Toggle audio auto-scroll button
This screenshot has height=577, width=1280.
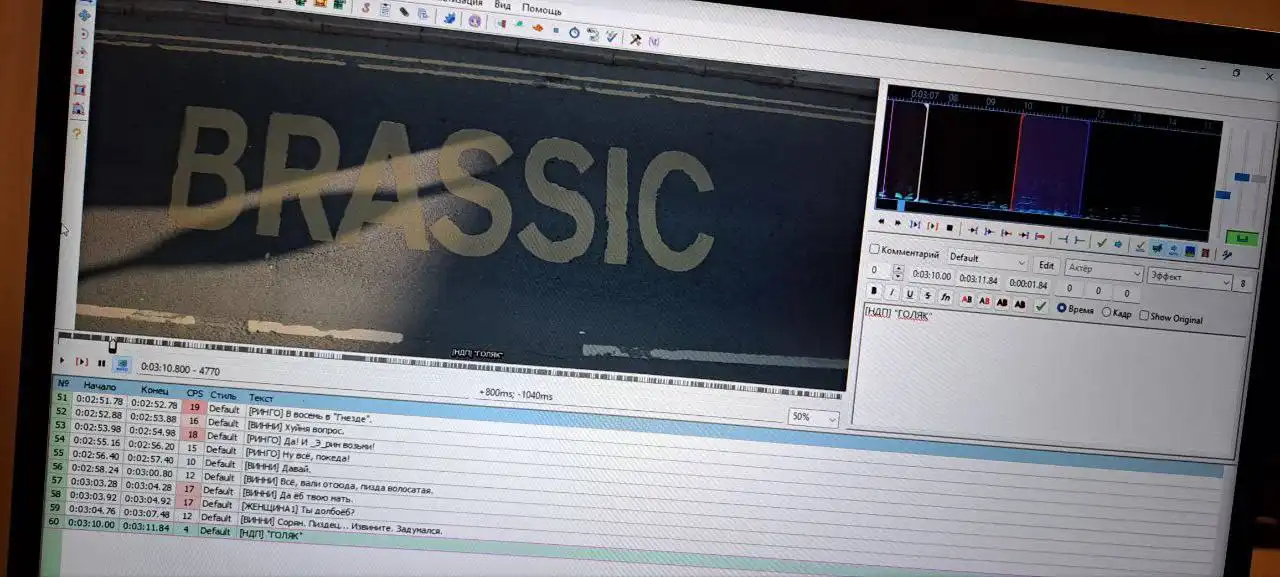[1173, 249]
